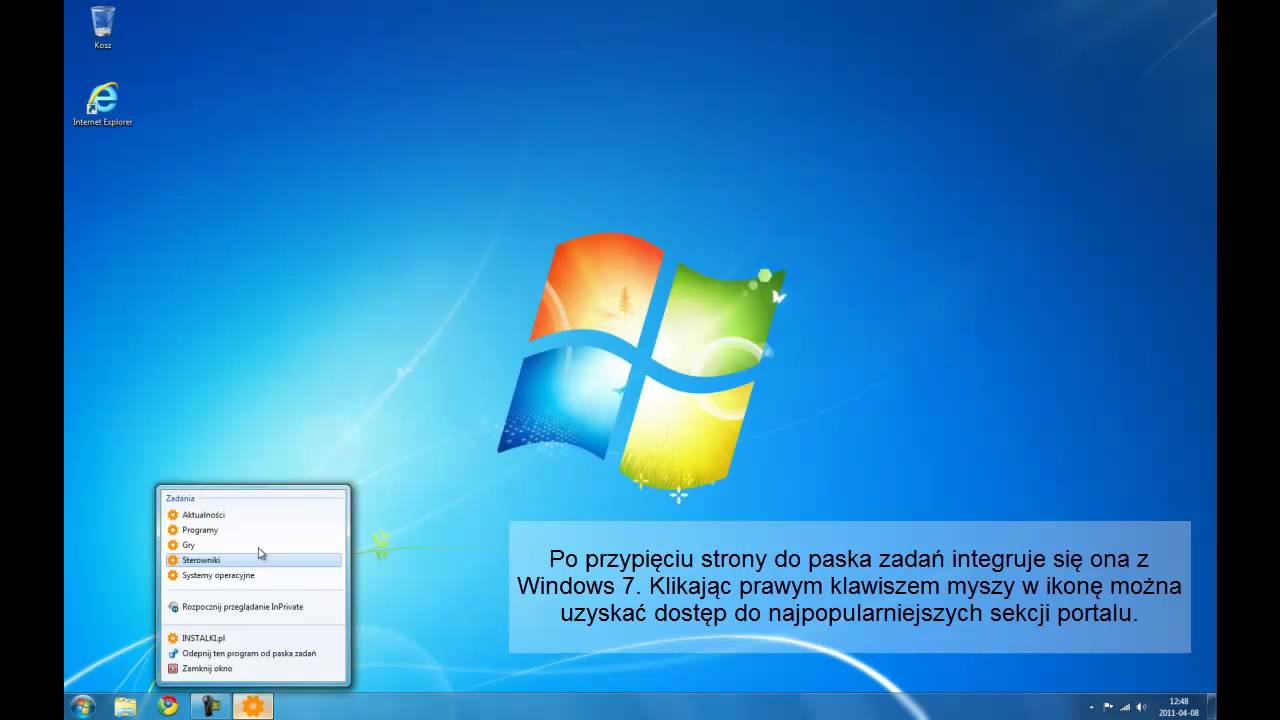
Task: Click the gear icon beside Programy
Action: pyautogui.click(x=173, y=530)
